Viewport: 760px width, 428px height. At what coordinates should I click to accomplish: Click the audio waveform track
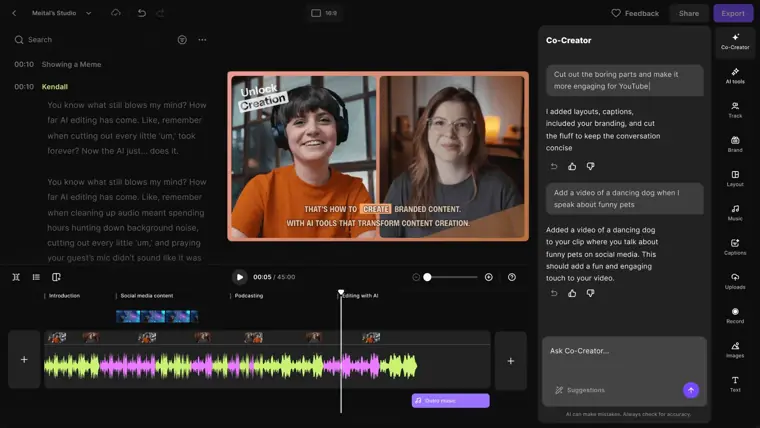point(231,366)
